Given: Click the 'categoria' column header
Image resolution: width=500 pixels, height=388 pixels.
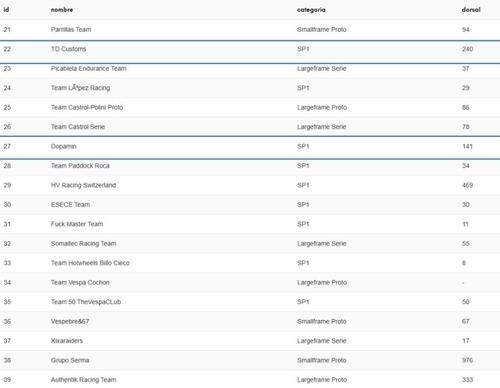Looking at the screenshot, I should coord(311,10).
